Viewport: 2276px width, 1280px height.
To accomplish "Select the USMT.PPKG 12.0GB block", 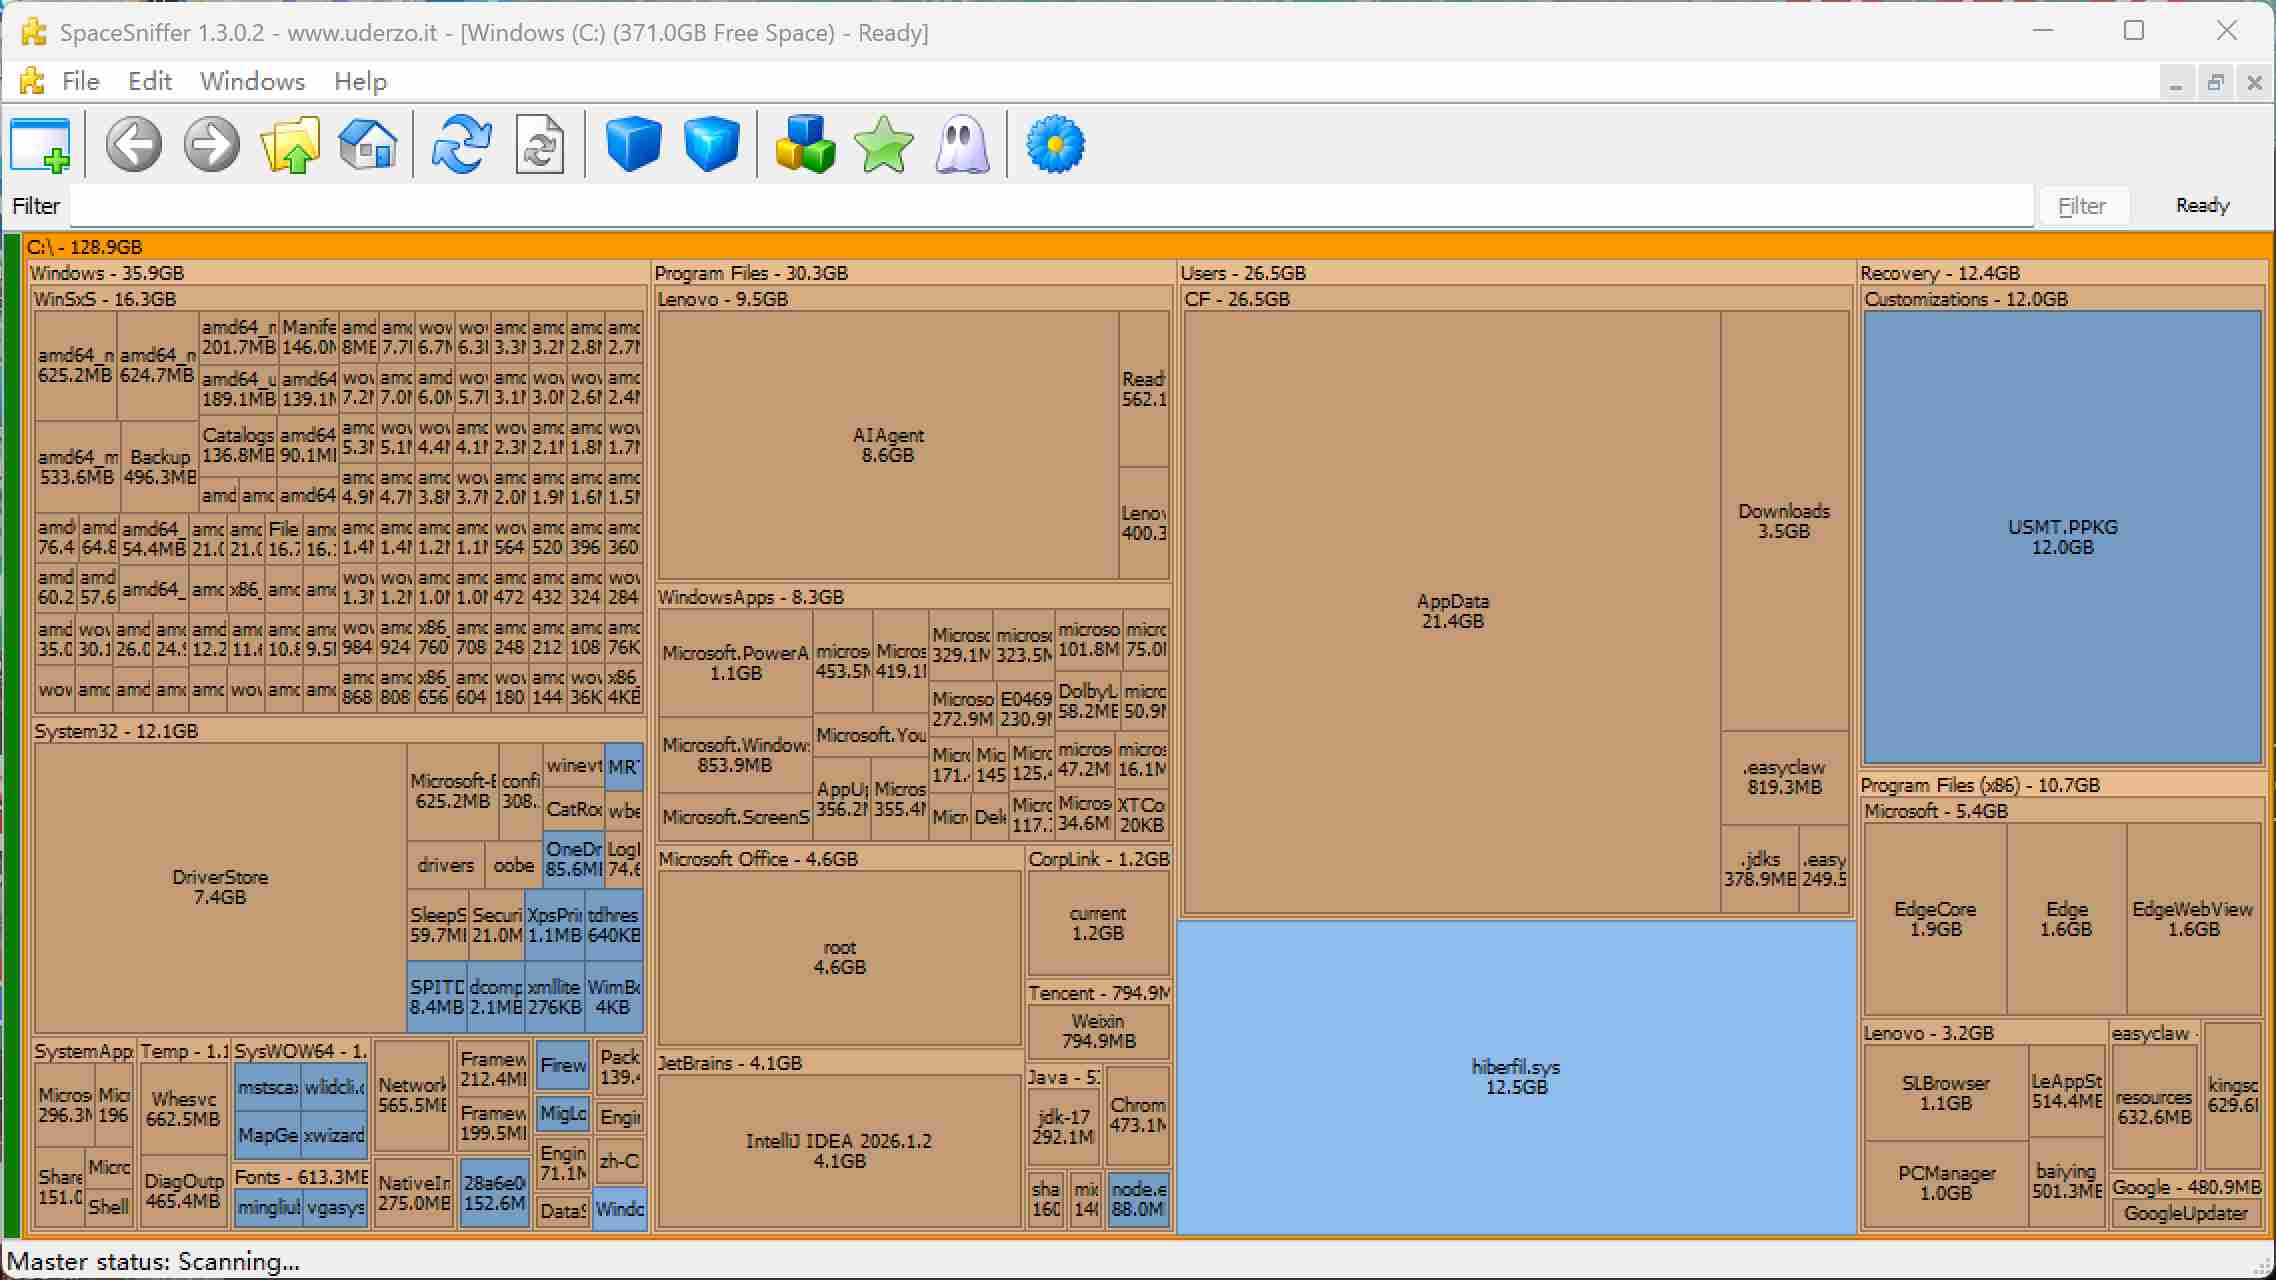I will click(2063, 537).
